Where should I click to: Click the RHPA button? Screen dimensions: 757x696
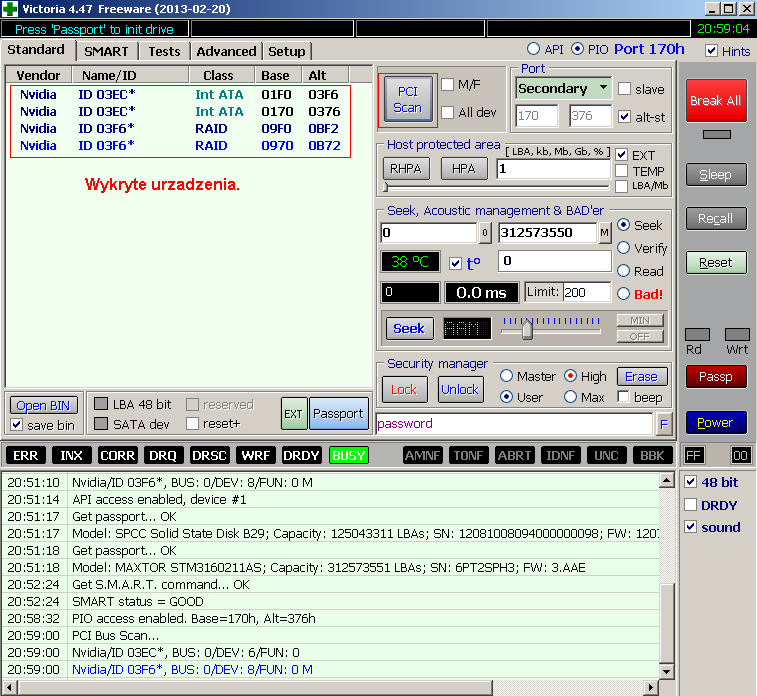tap(406, 169)
